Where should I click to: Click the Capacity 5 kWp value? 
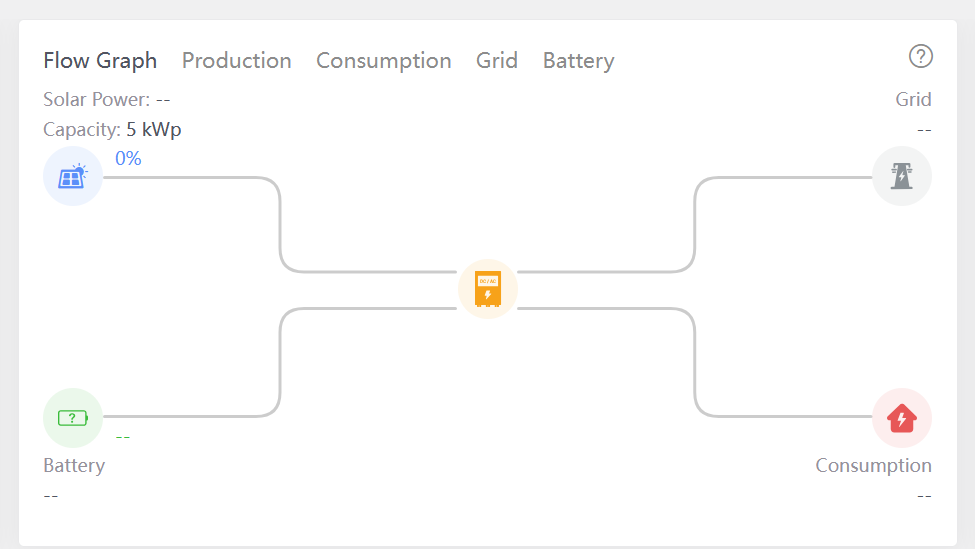click(x=153, y=130)
